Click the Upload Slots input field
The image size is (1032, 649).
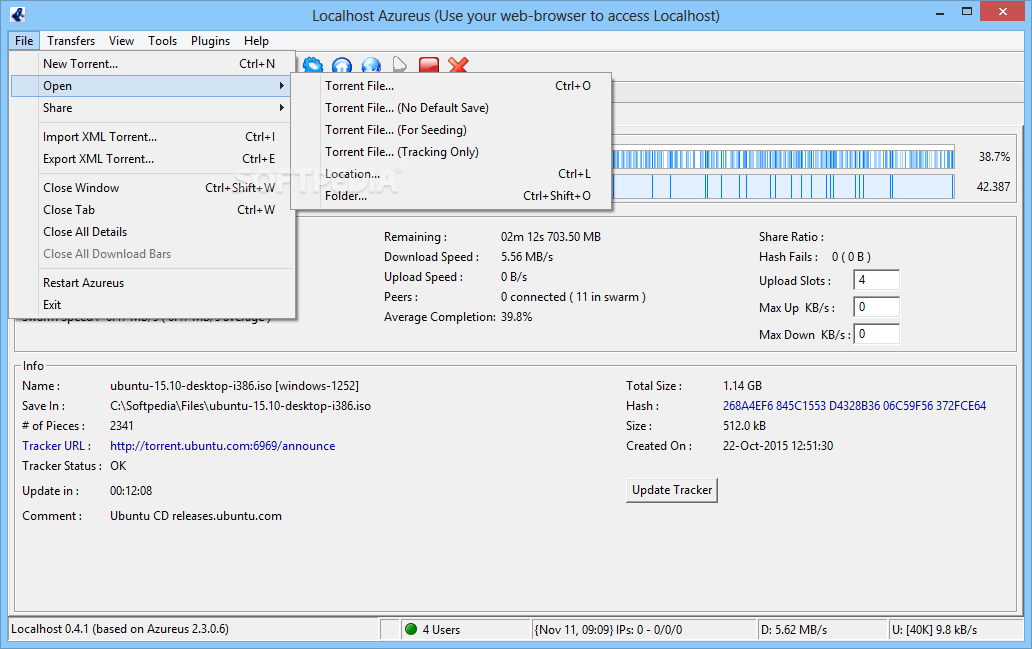876,280
